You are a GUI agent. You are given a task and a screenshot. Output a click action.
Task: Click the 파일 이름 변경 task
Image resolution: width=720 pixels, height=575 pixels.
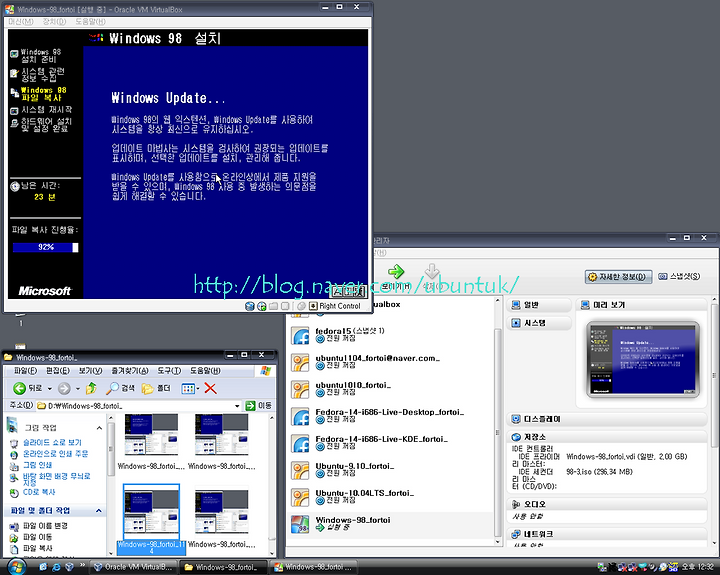45,526
